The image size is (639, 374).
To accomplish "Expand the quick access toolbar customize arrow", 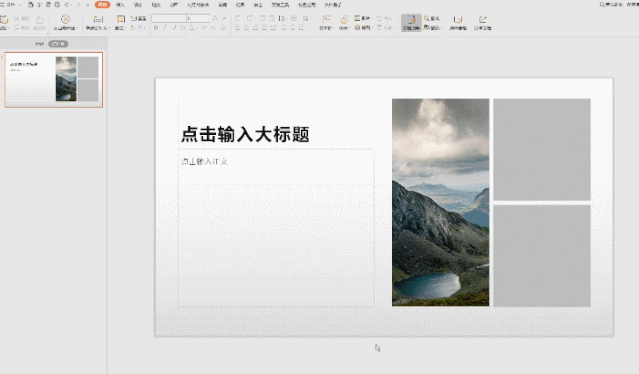I will click(x=88, y=5).
